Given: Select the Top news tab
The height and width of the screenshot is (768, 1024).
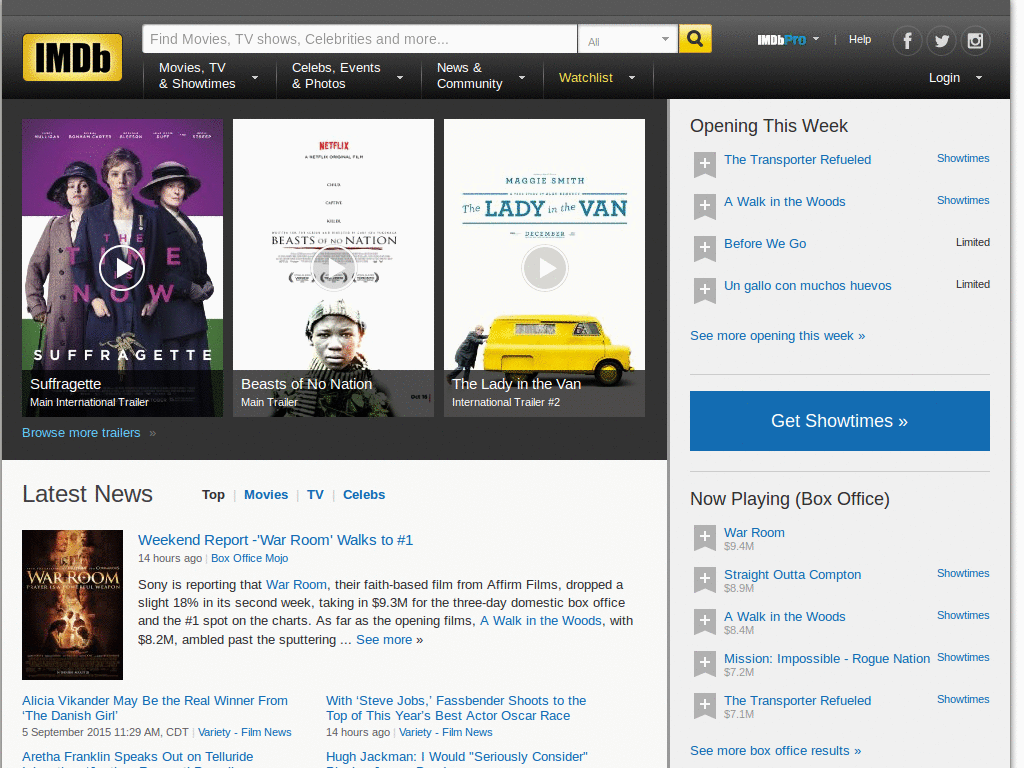Looking at the screenshot, I should click(213, 495).
